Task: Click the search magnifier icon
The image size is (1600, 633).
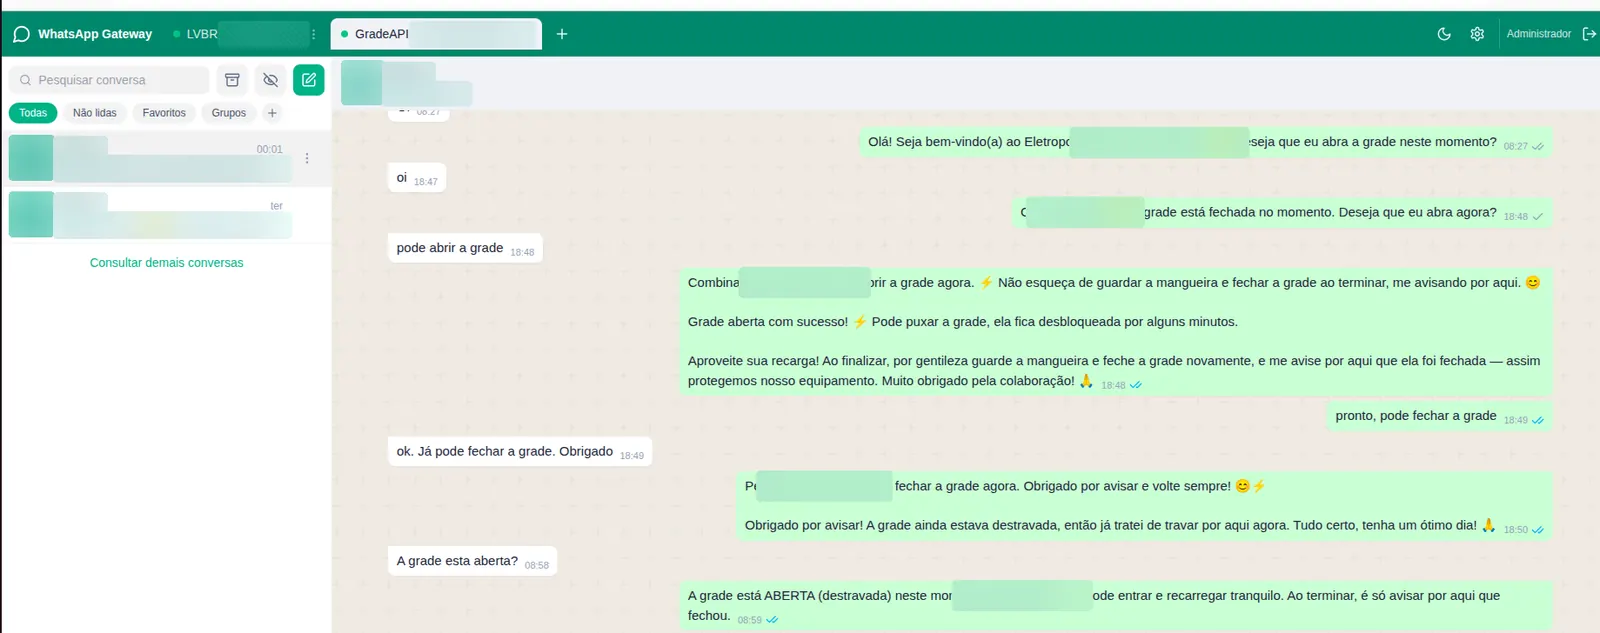Action: pos(25,80)
